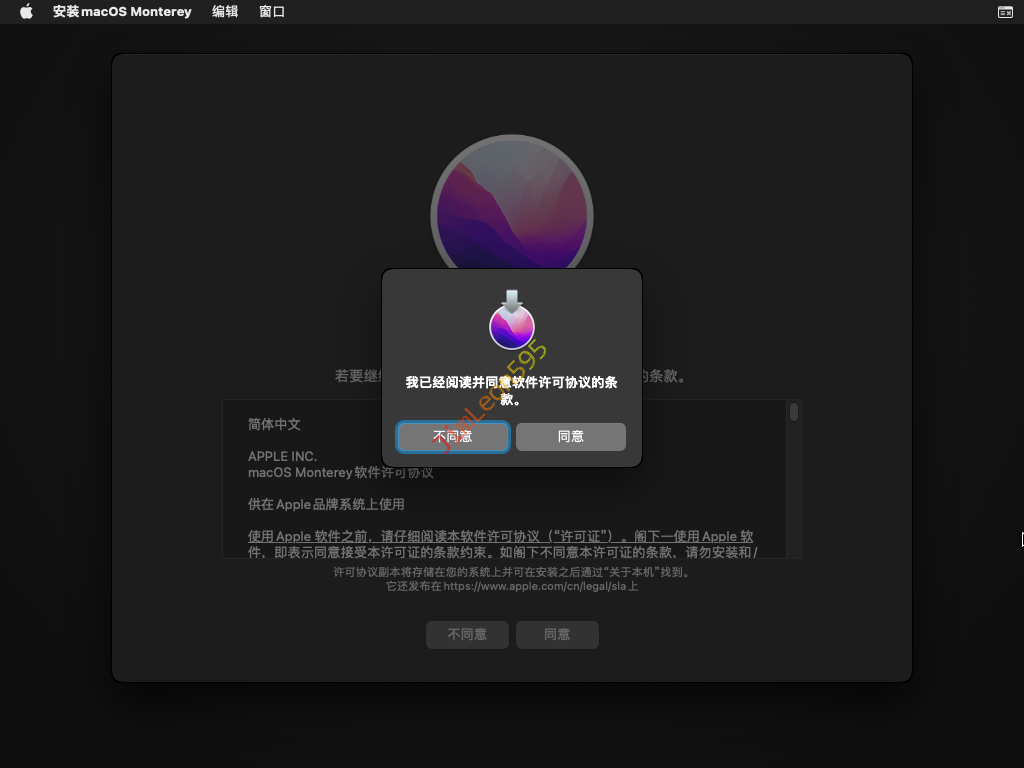Viewport: 1024px width, 768px height.
Task: Click the input source icon in menu bar
Action: tap(1005, 12)
